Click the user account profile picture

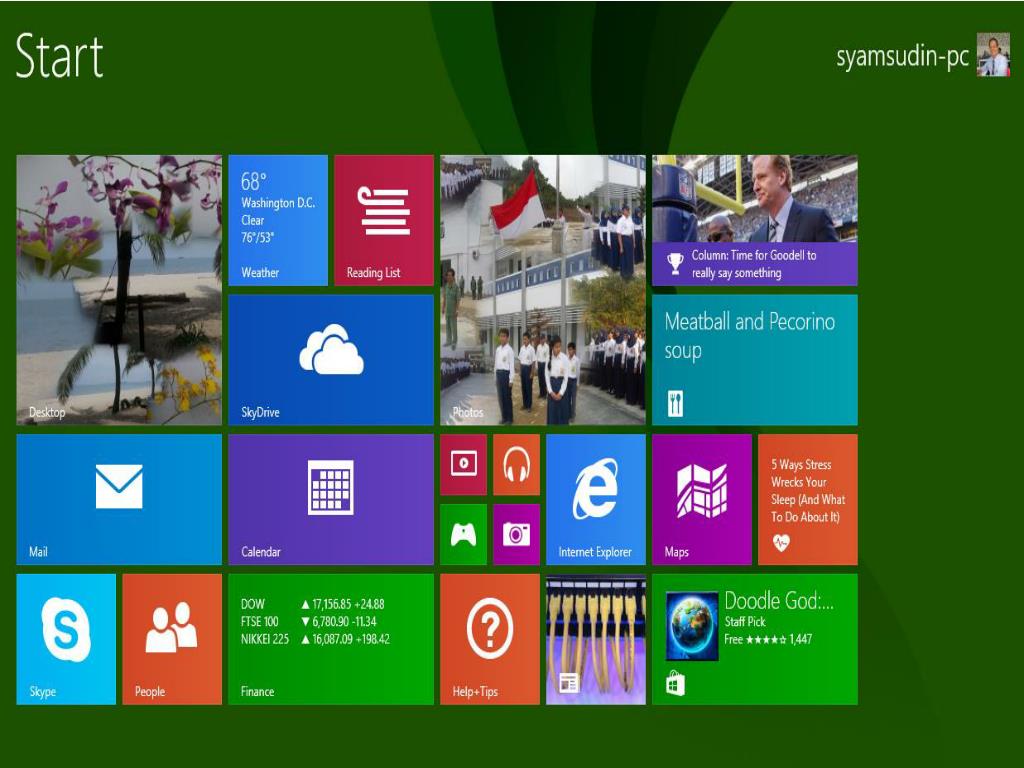coord(993,55)
